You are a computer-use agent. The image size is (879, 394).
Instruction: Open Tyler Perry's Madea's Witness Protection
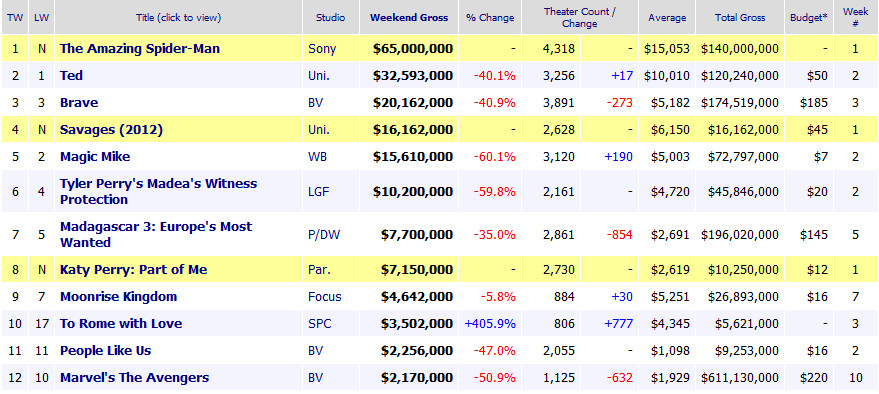[158, 192]
